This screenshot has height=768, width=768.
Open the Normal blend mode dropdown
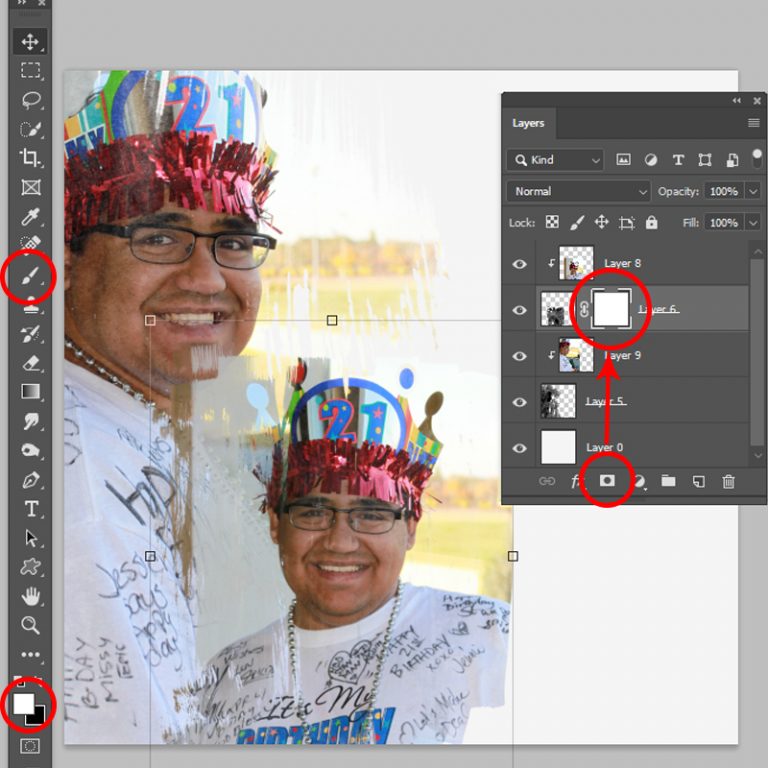tap(579, 191)
